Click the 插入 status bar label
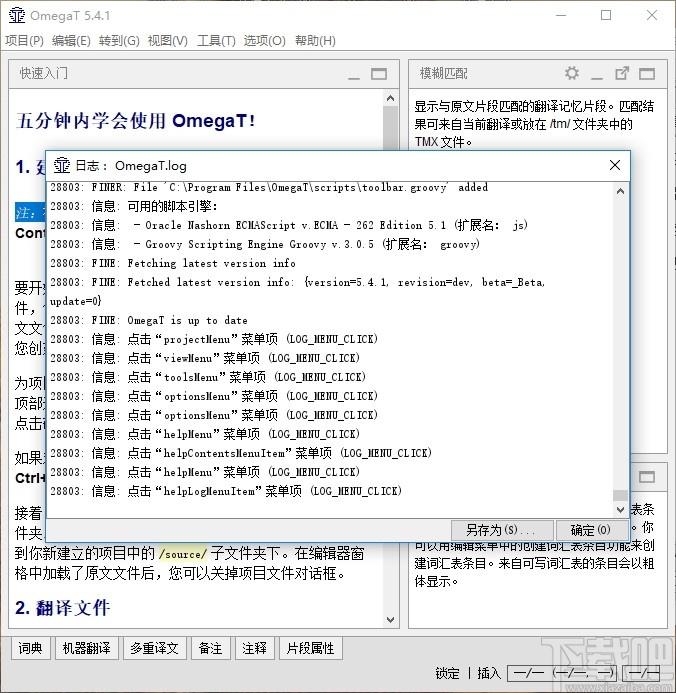 coord(489,673)
